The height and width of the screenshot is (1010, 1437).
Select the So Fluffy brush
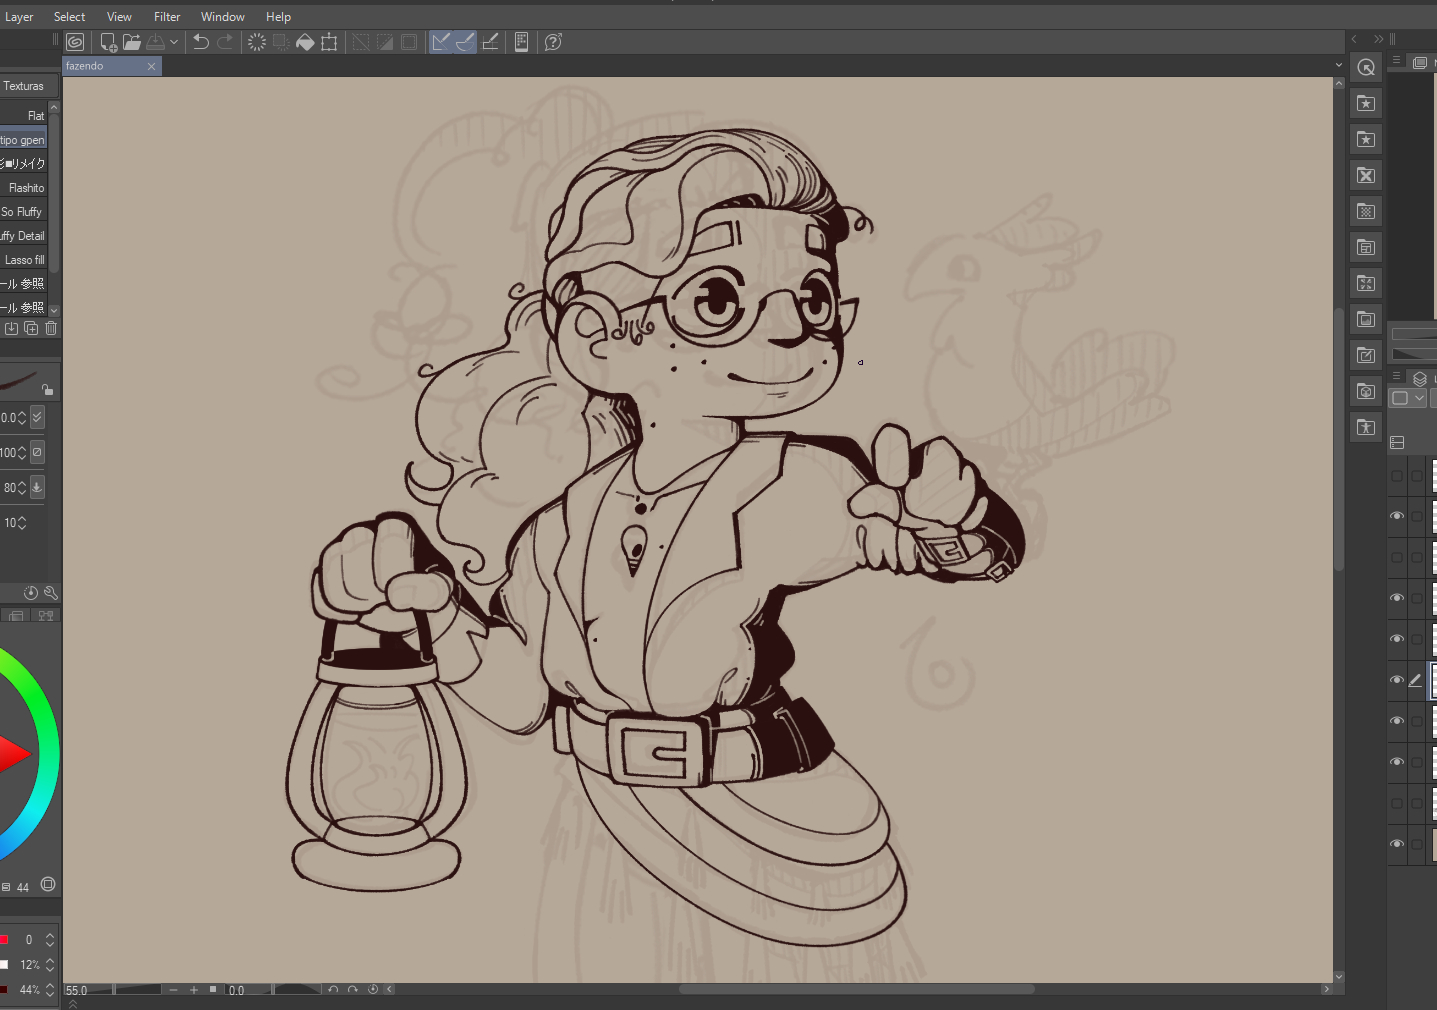pos(22,212)
